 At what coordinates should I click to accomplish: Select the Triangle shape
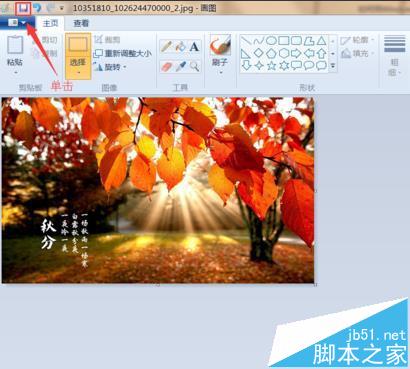tap(321, 41)
